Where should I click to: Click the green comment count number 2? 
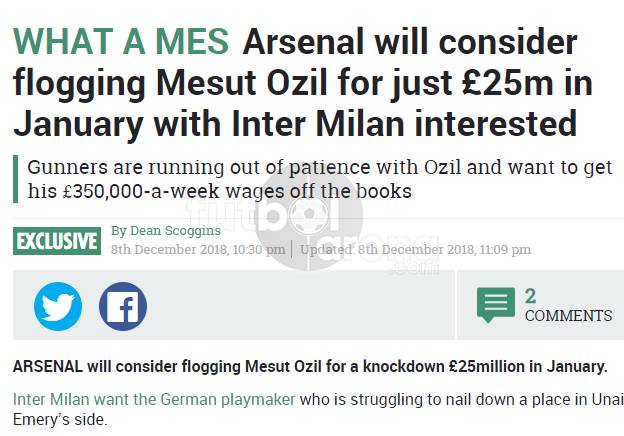[x=530, y=296]
